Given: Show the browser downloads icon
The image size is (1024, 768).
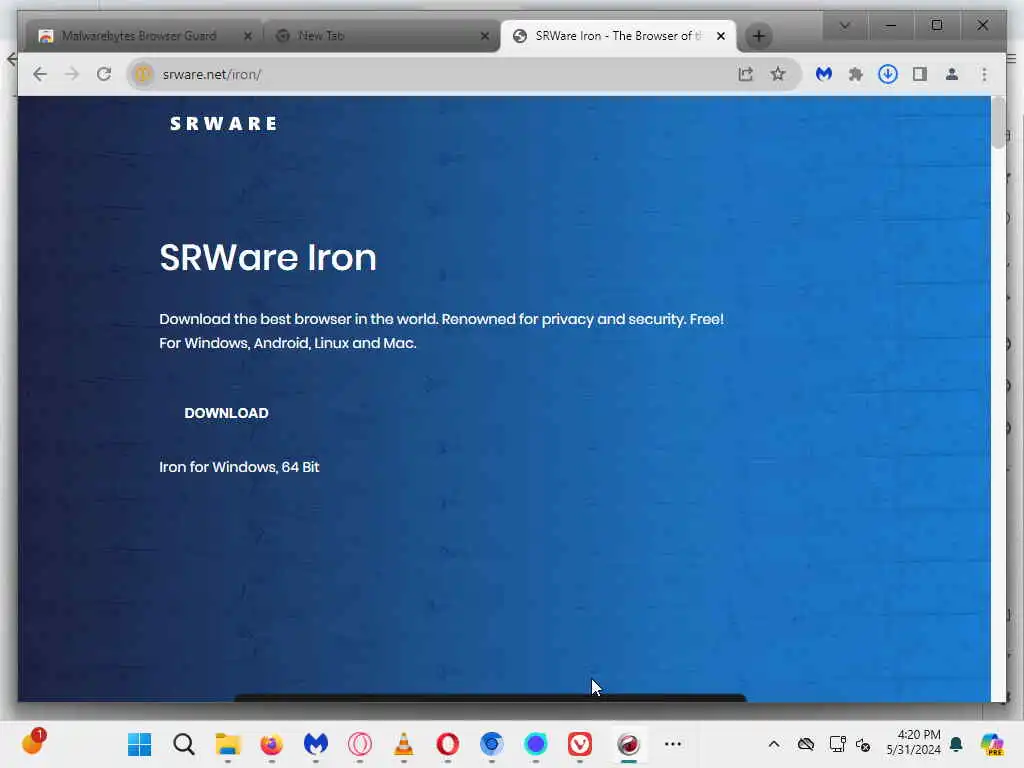Looking at the screenshot, I should click(888, 74).
